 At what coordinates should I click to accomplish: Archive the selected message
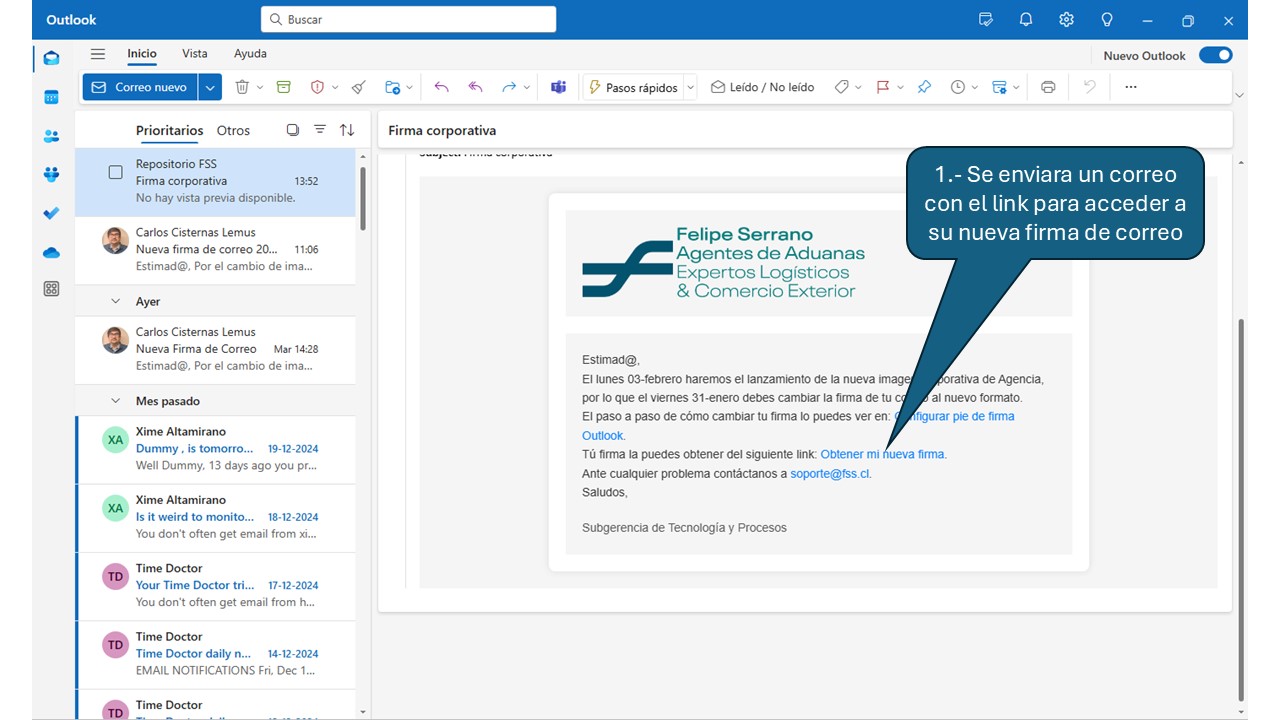[284, 87]
